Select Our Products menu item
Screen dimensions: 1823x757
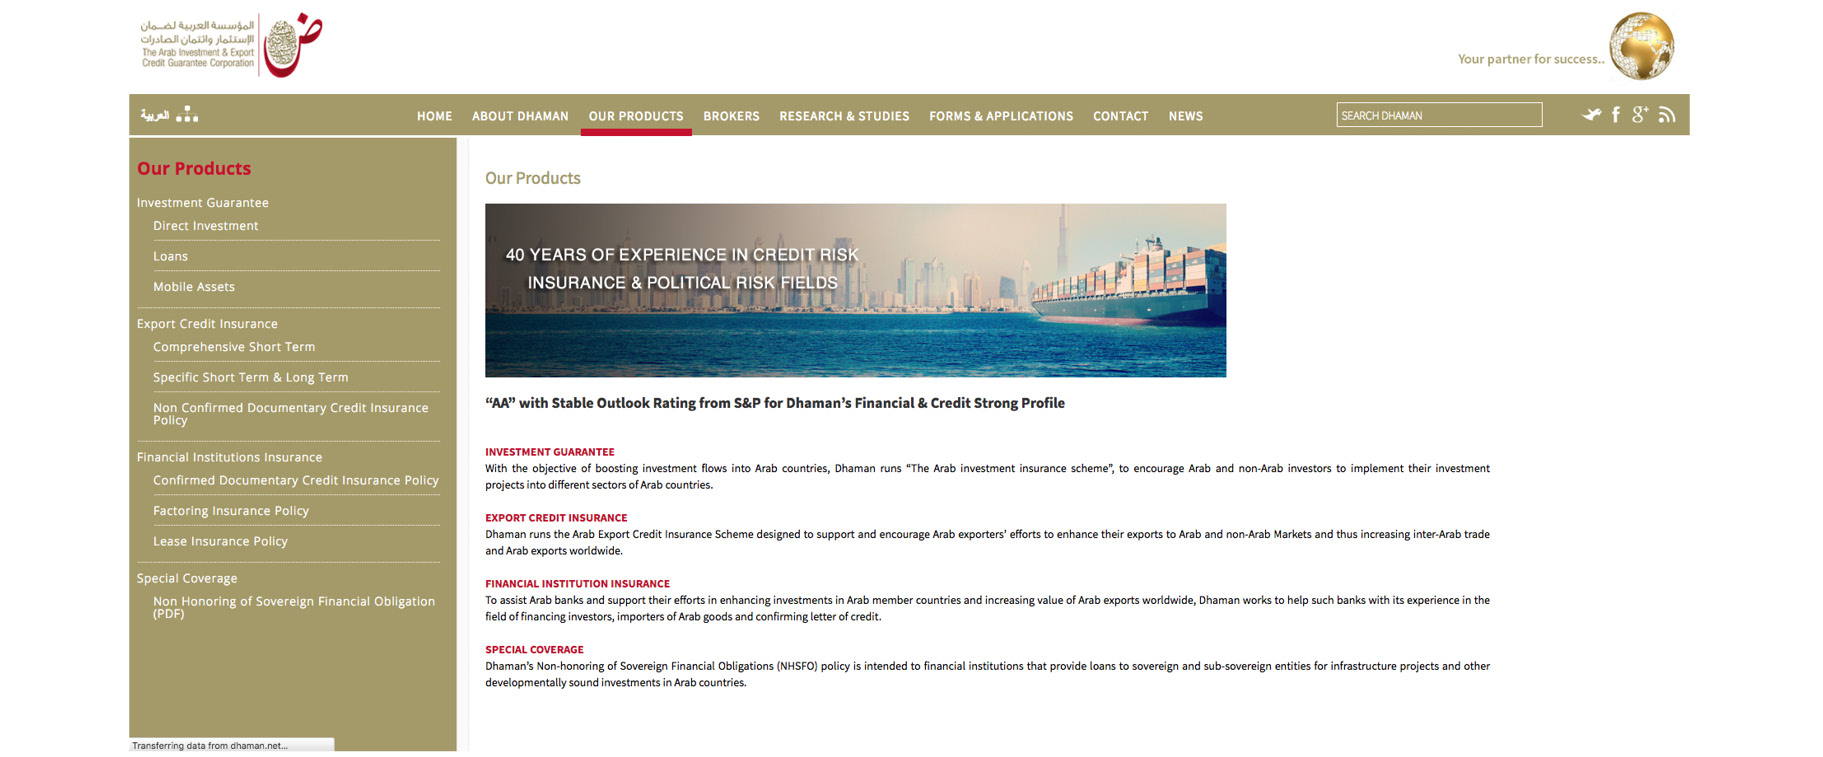click(x=636, y=116)
